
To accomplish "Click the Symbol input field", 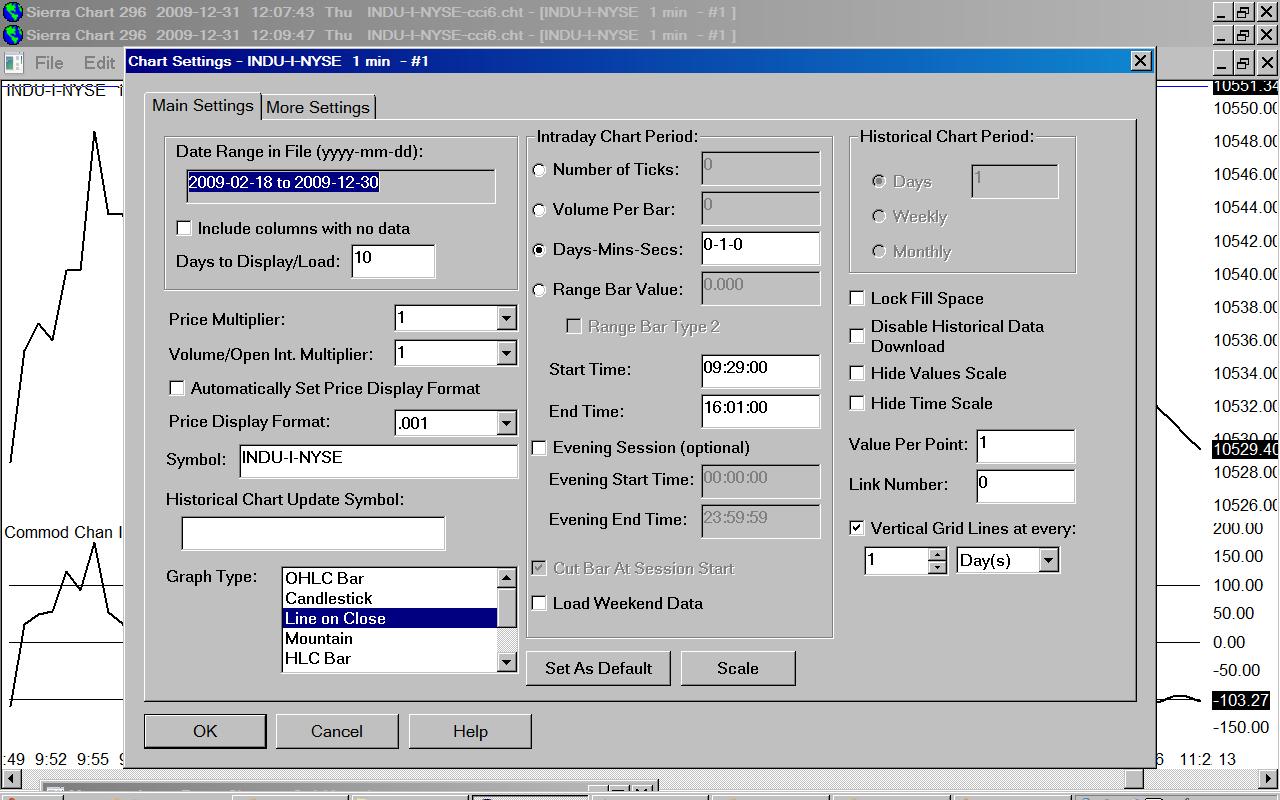I will (x=379, y=460).
